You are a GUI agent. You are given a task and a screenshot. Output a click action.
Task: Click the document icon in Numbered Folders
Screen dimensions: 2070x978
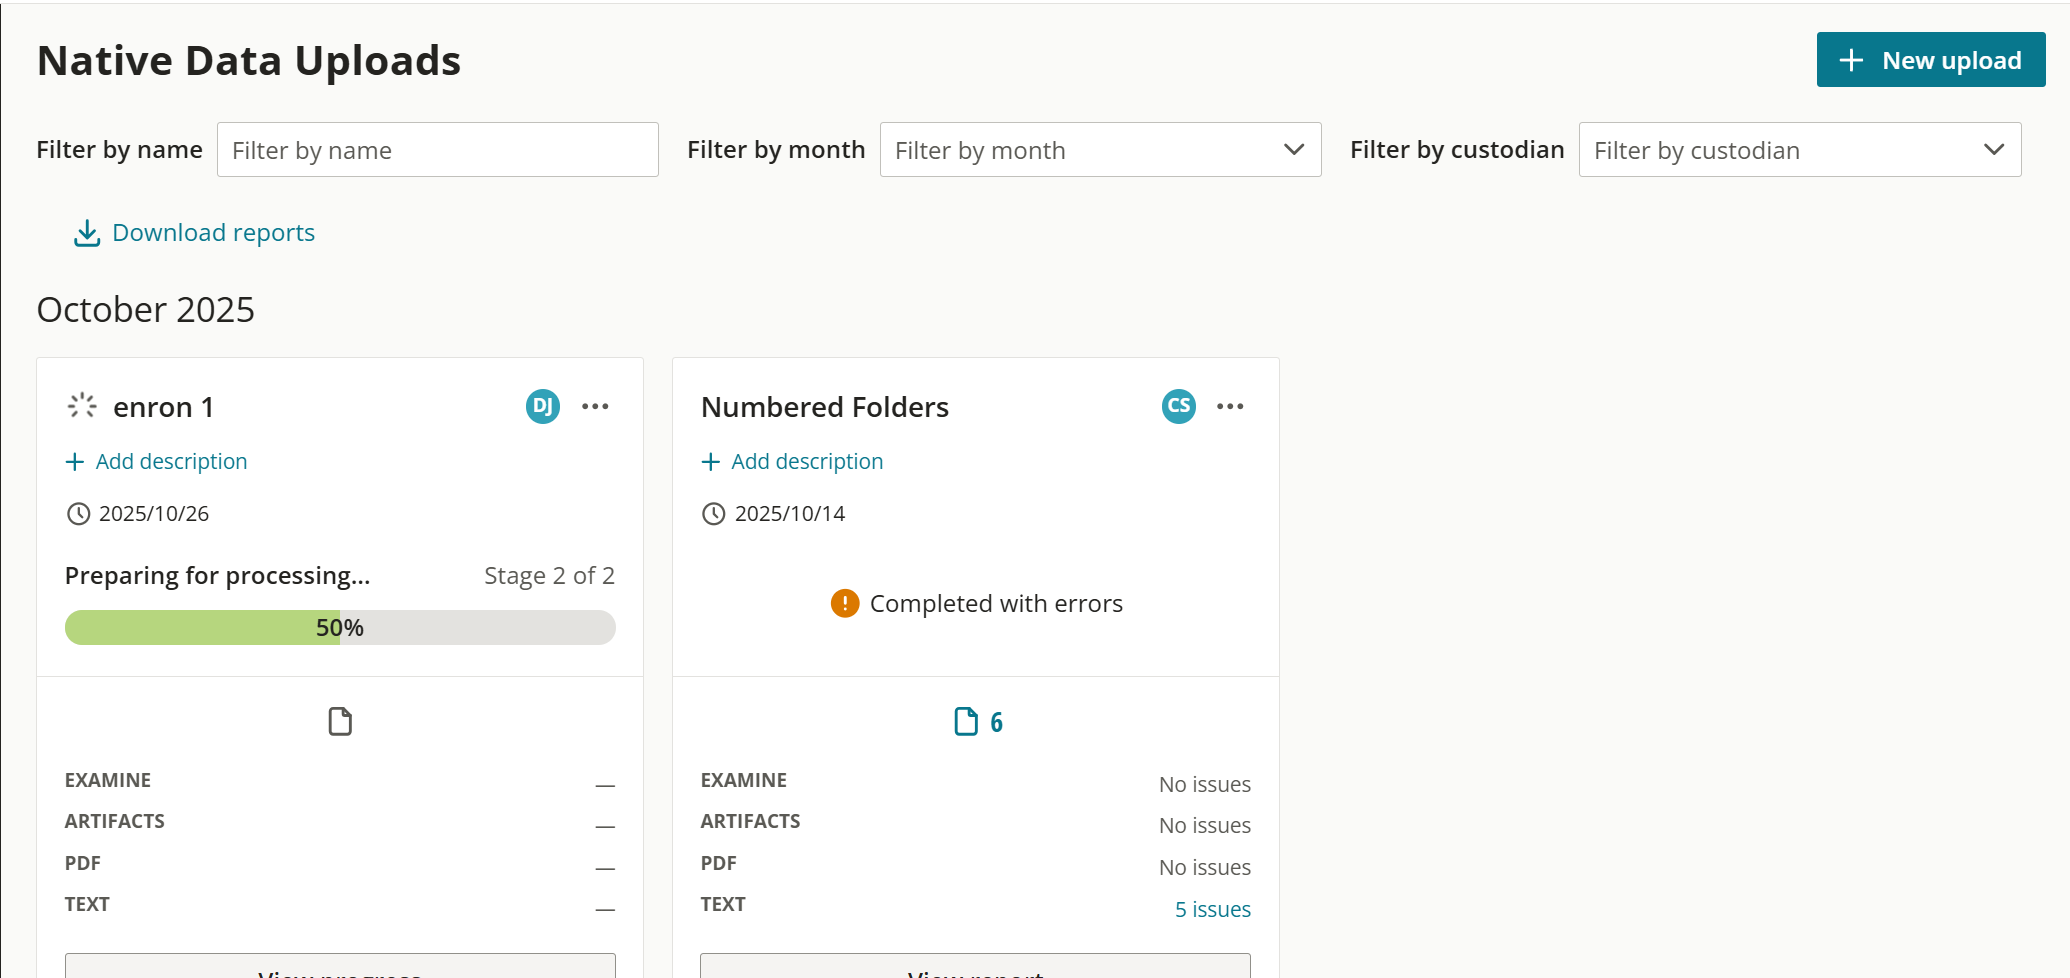966,721
